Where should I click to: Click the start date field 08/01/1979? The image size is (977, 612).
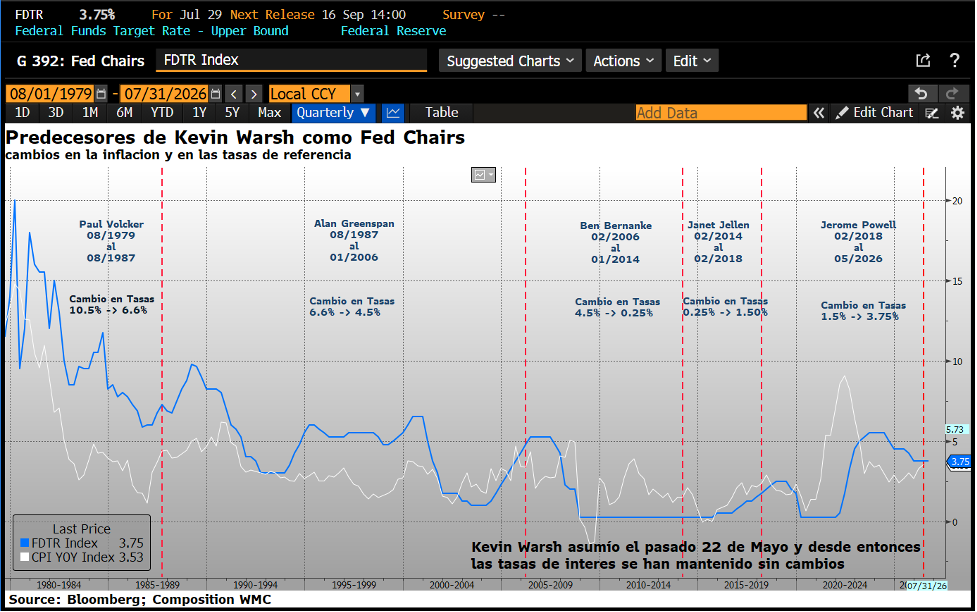(x=50, y=93)
